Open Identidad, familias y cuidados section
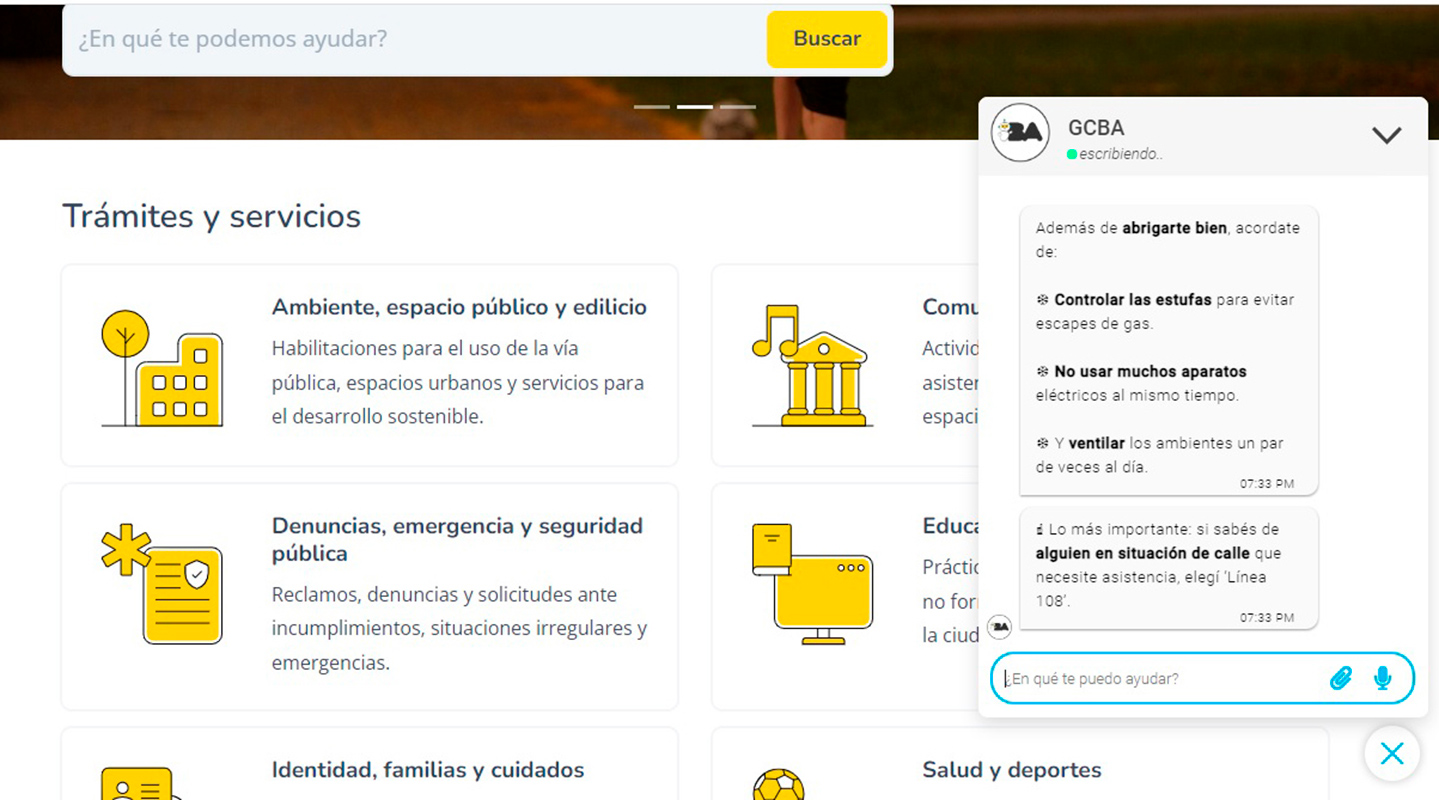1439x800 pixels. pos(428,770)
